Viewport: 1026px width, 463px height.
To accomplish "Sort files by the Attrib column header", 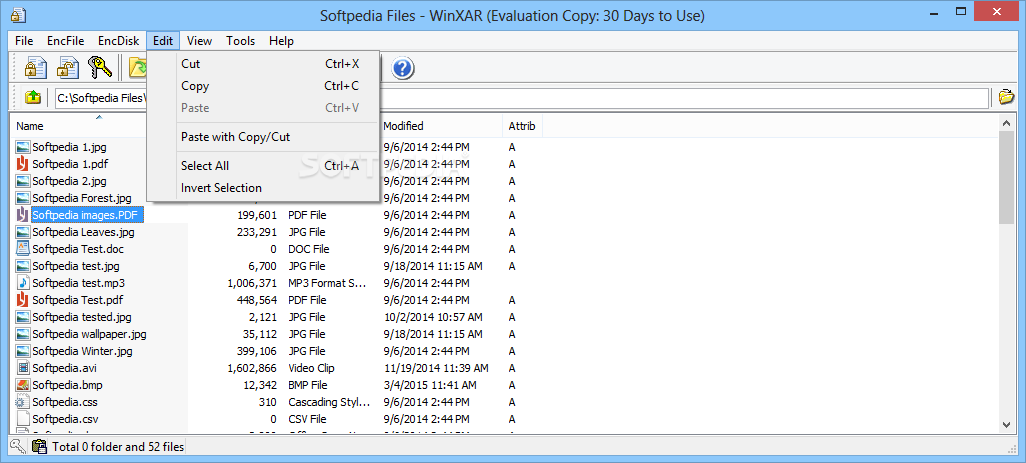I will [x=522, y=126].
